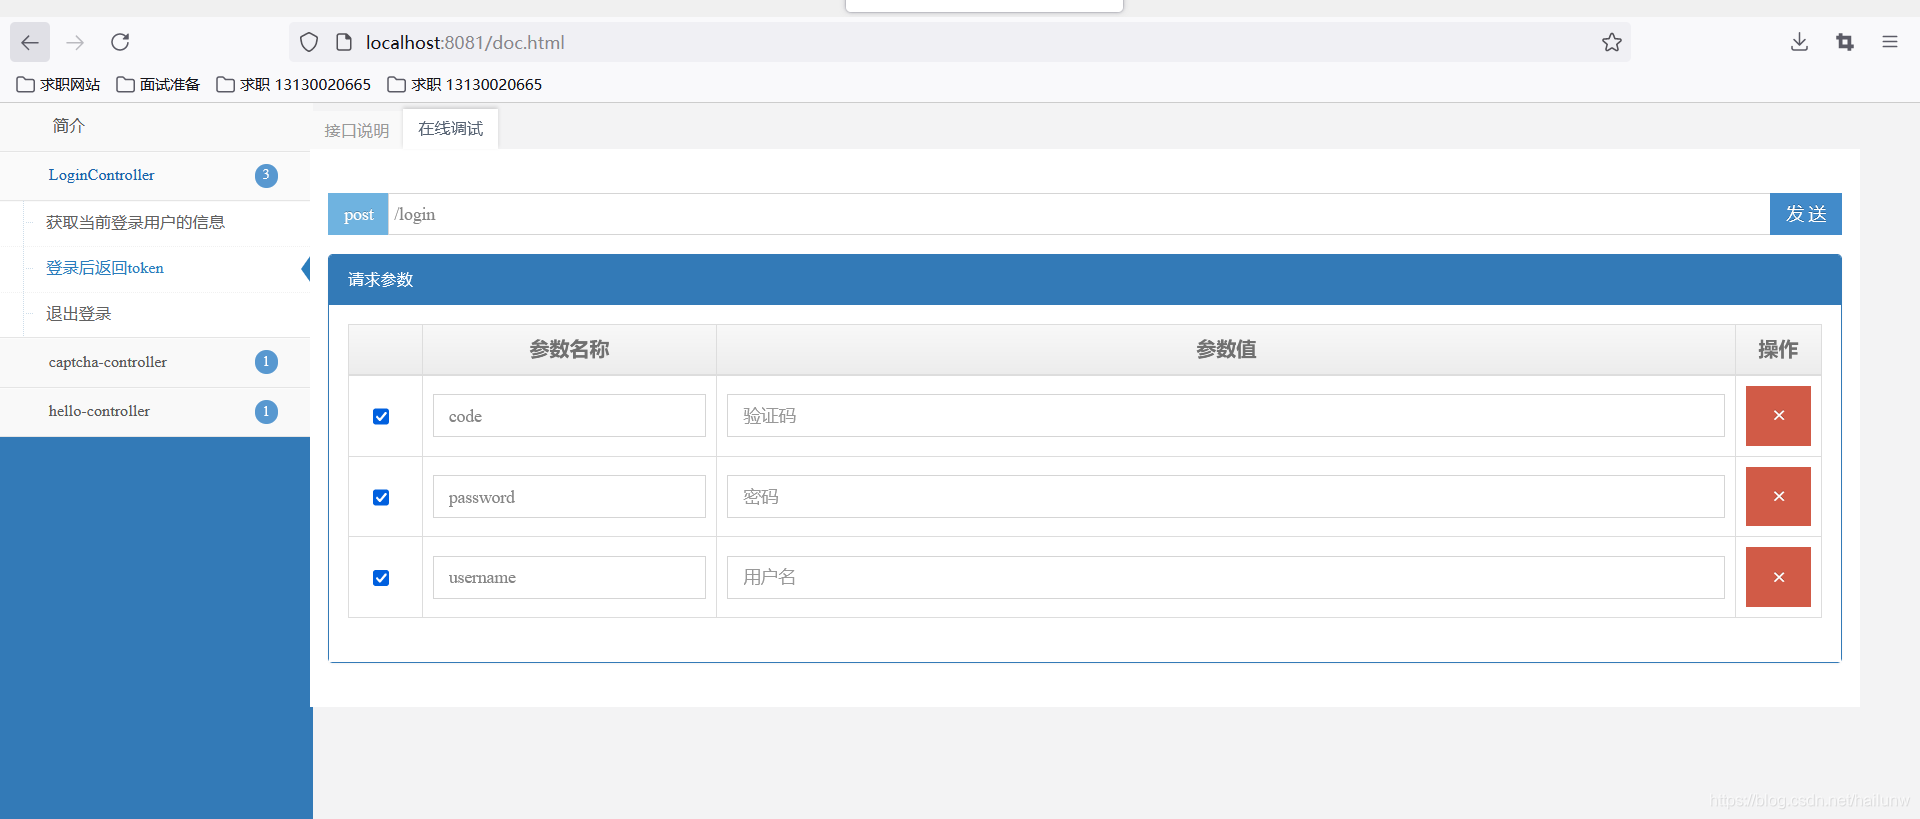Open the last 求职 13130020665 bookmark folder
The image size is (1920, 819).
pyautogui.click(x=465, y=84)
